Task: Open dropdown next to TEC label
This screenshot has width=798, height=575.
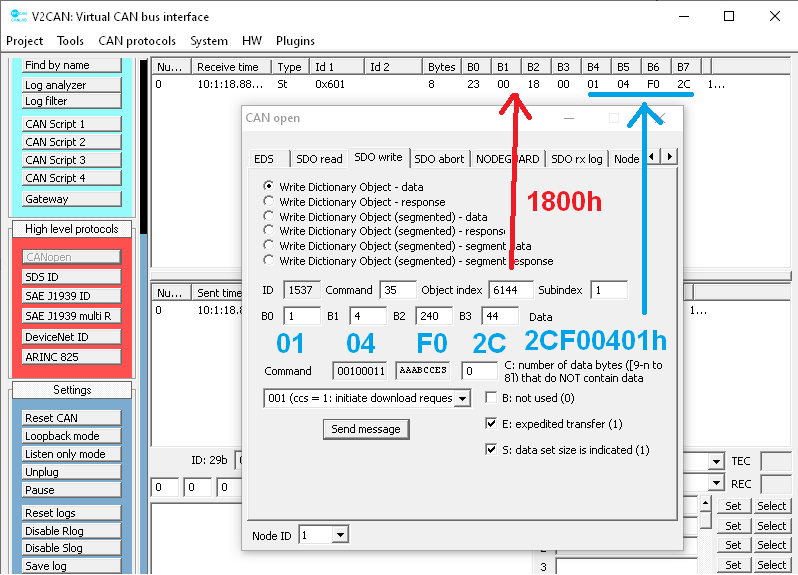Action: coord(716,462)
